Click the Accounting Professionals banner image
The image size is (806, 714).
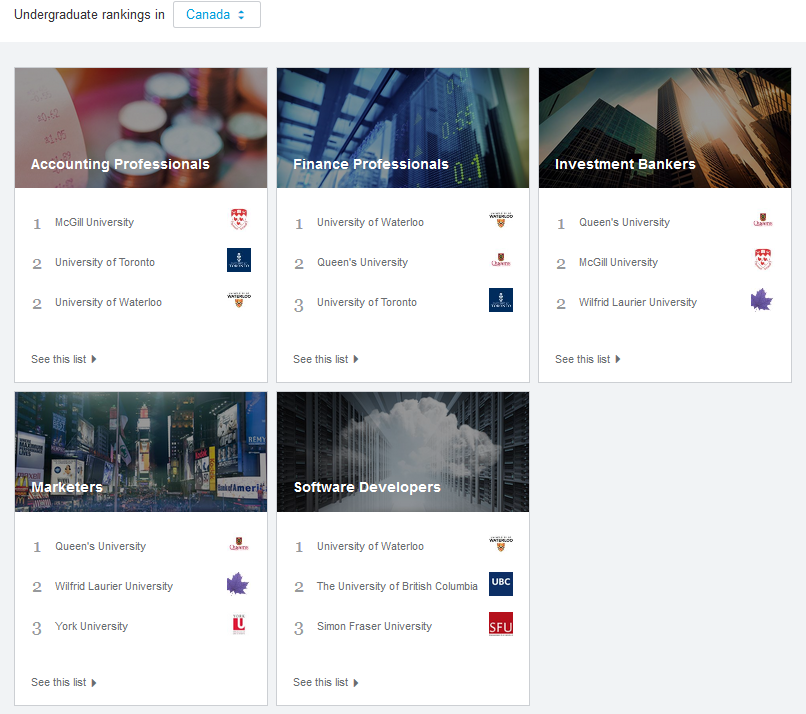141,127
